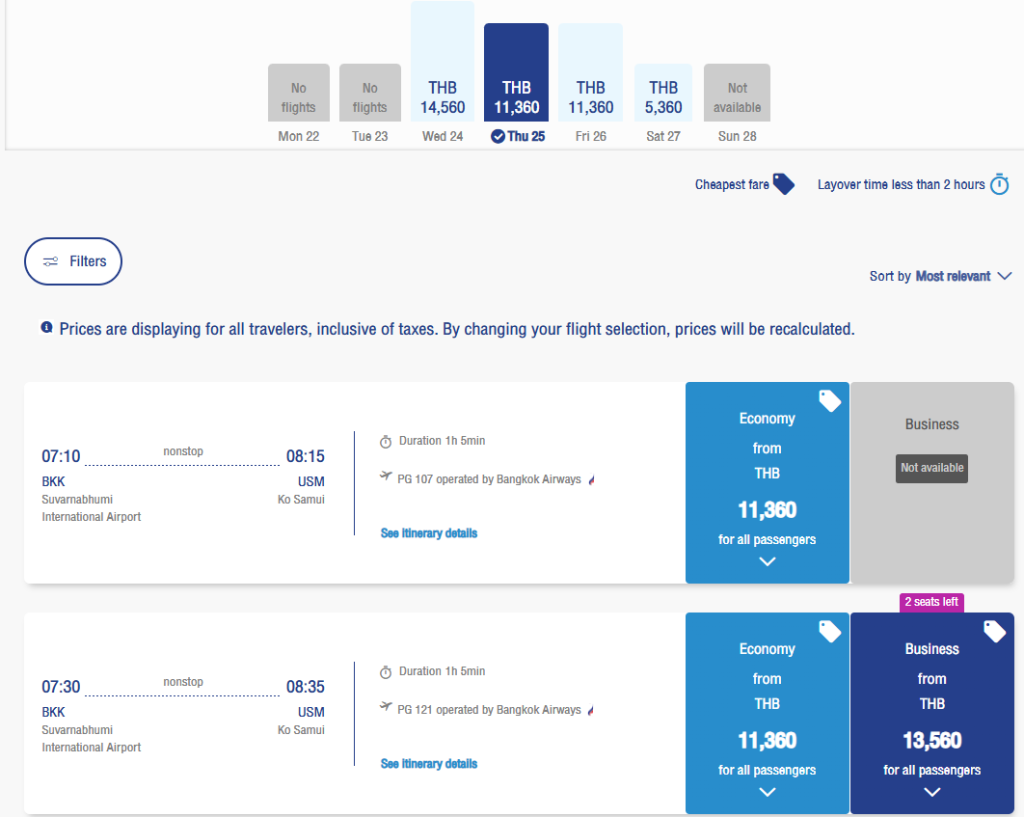Select Economy fare for flight PG 107
Screen dimensions: 1024x817
click(x=767, y=483)
